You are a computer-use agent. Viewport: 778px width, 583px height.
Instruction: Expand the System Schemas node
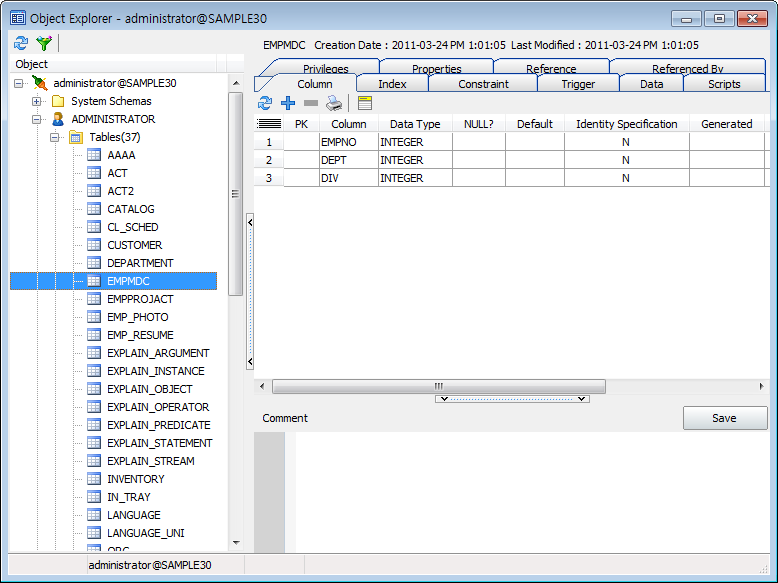point(36,101)
